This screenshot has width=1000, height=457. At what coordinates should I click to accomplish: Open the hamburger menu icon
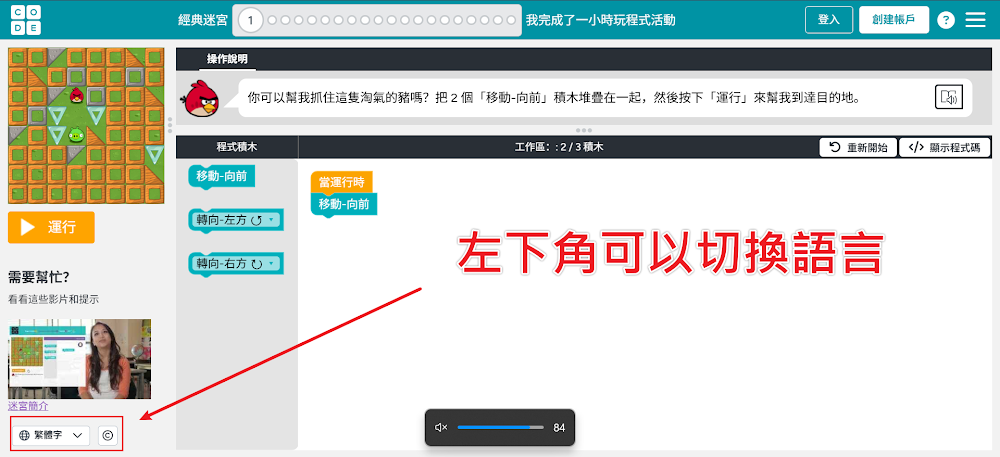click(975, 20)
